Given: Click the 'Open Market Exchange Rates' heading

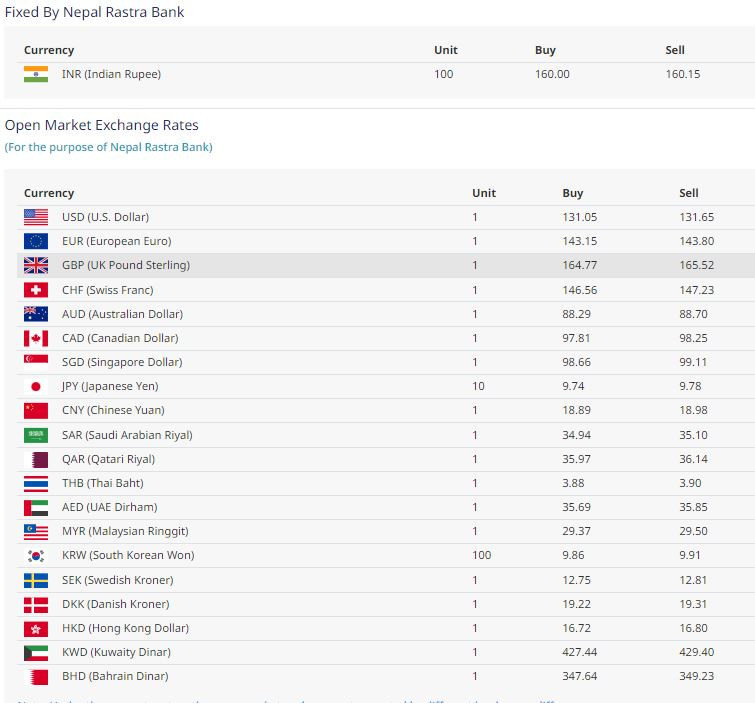Looking at the screenshot, I should [102, 125].
